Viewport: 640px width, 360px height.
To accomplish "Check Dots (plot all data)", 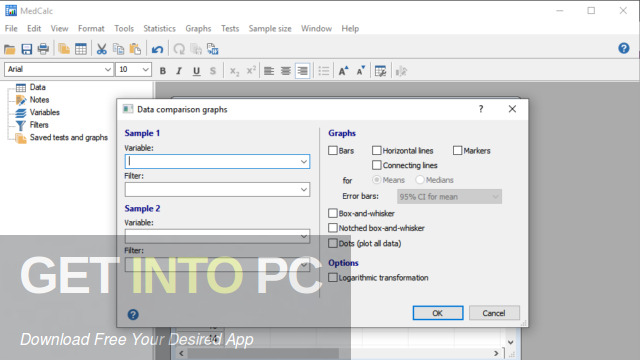I will click(x=333, y=244).
